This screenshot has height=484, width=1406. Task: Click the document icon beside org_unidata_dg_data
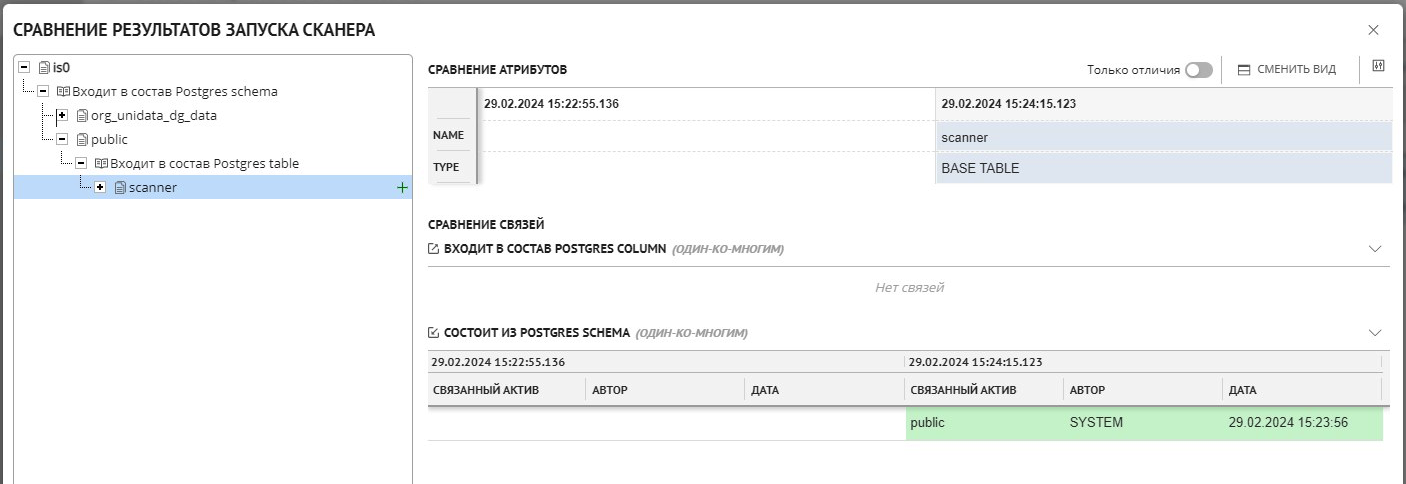tap(82, 116)
